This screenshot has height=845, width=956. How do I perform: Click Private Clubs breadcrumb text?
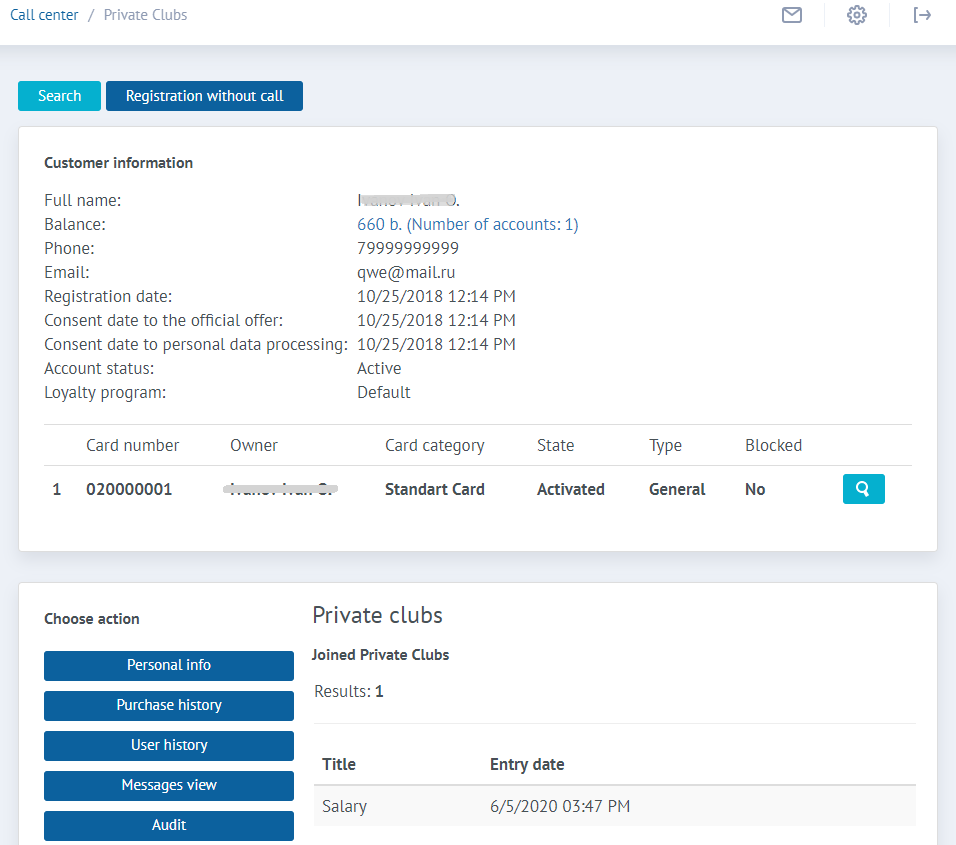[x=145, y=15]
